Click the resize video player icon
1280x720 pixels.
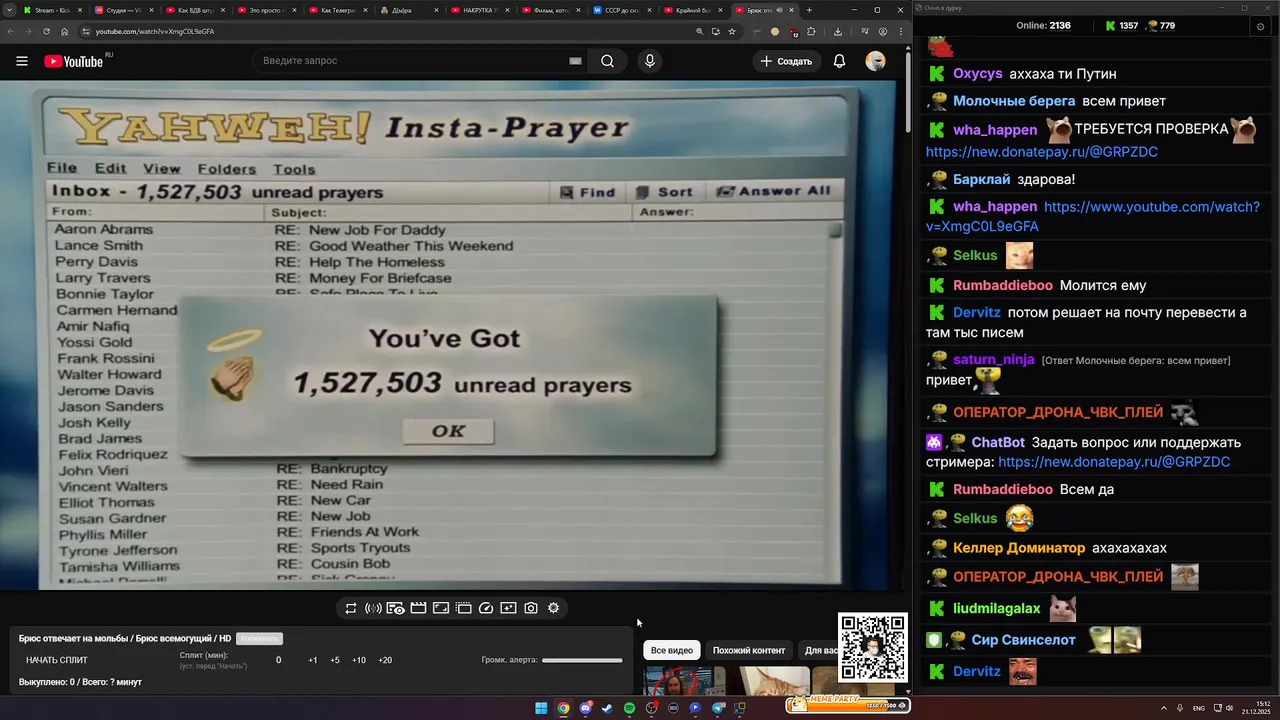click(441, 608)
